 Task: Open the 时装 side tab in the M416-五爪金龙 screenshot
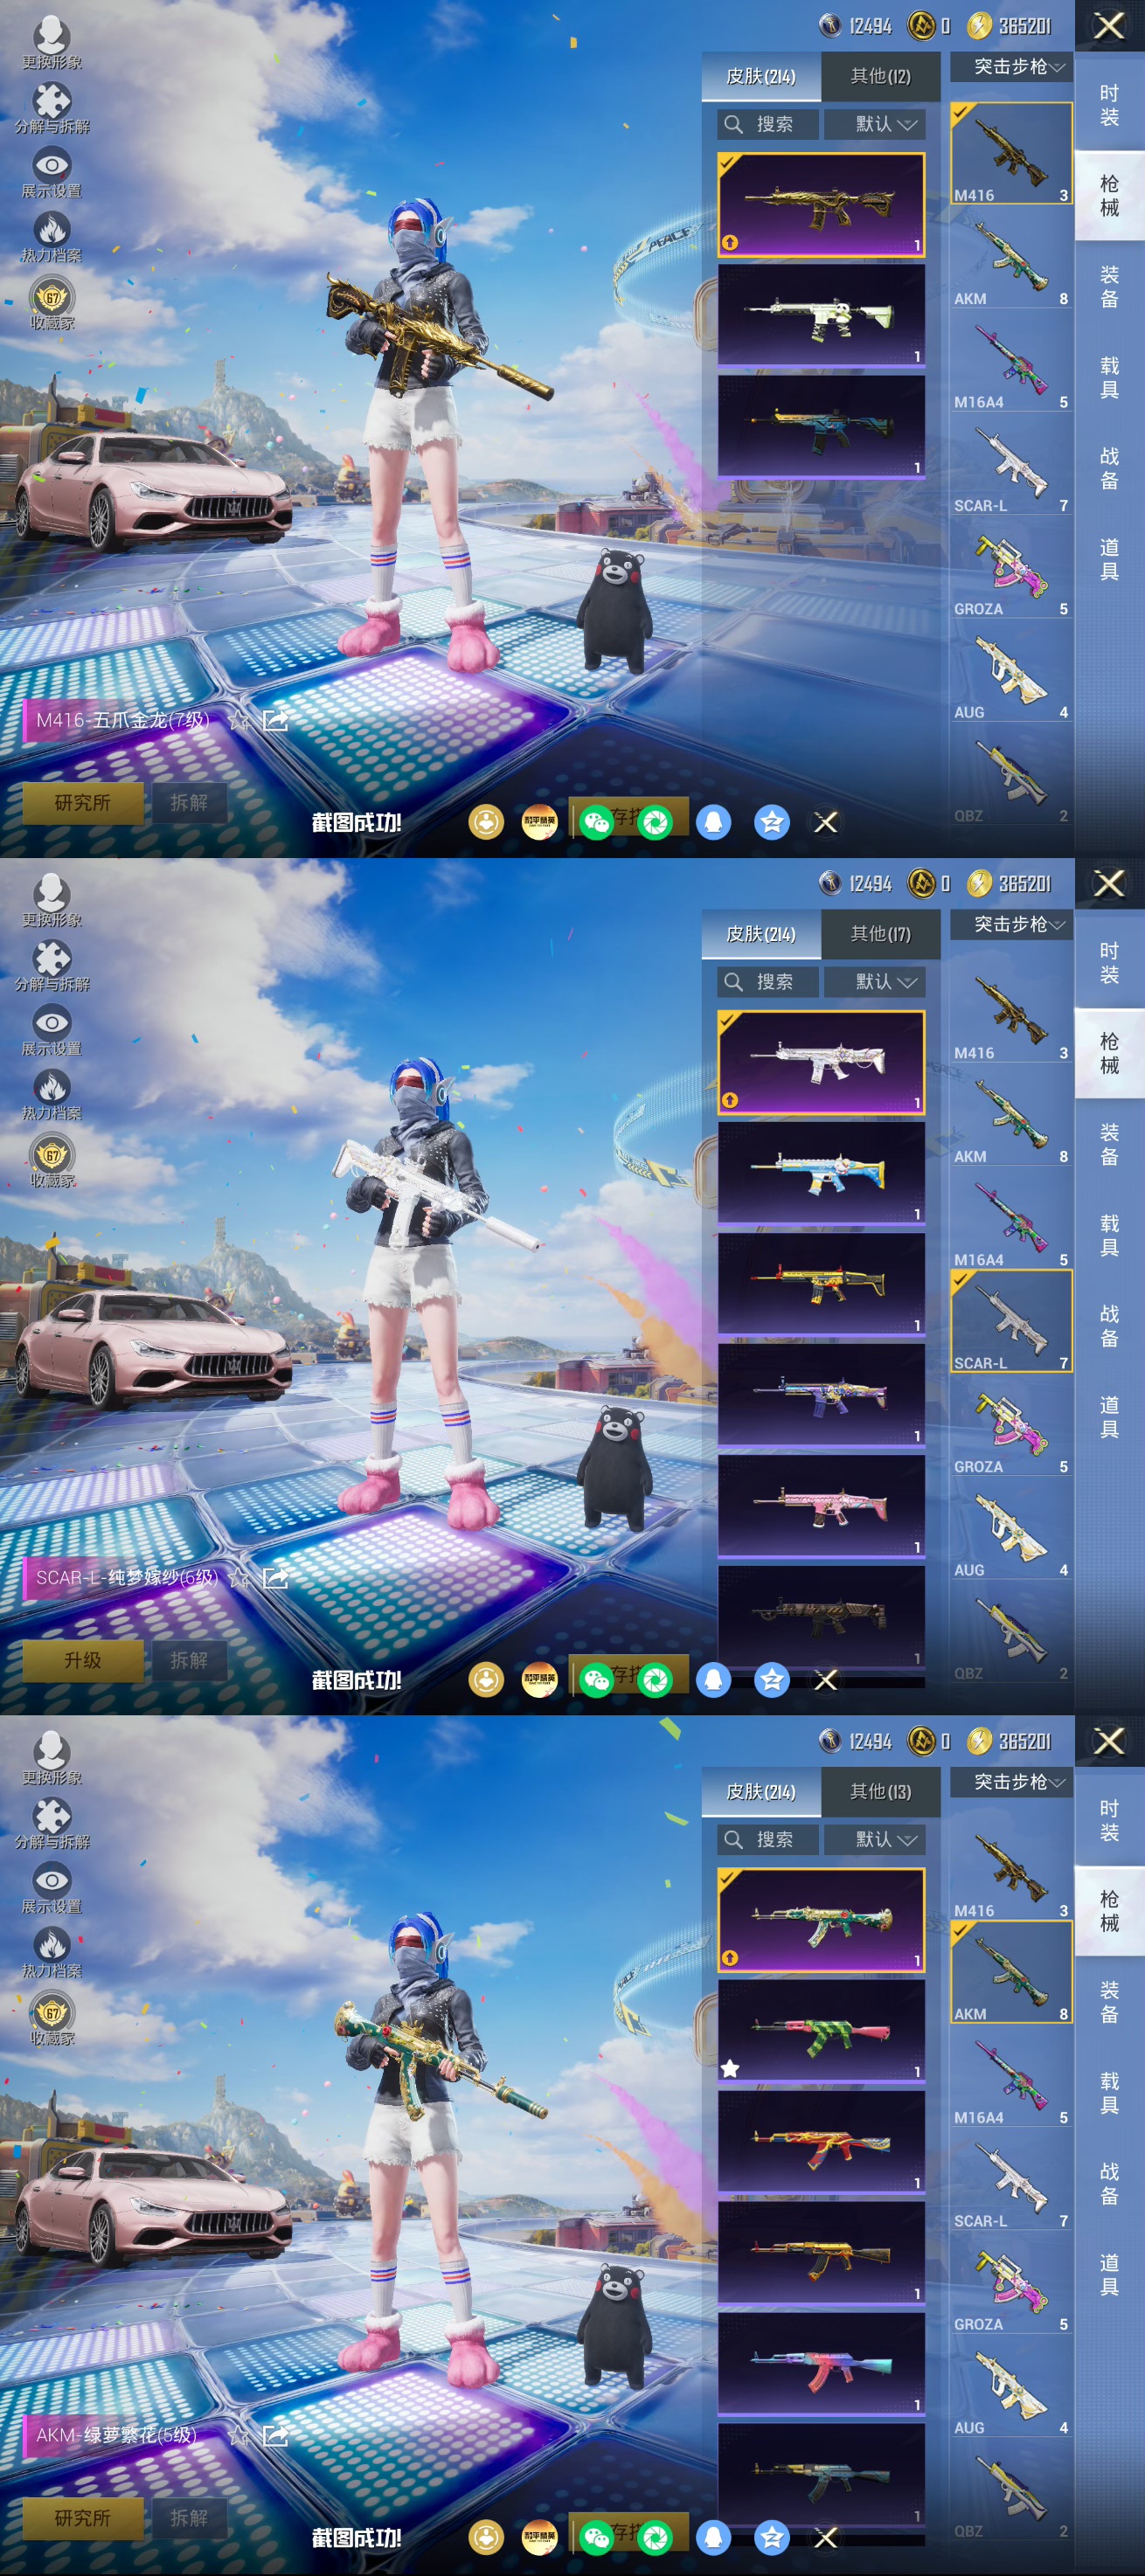tap(1109, 105)
